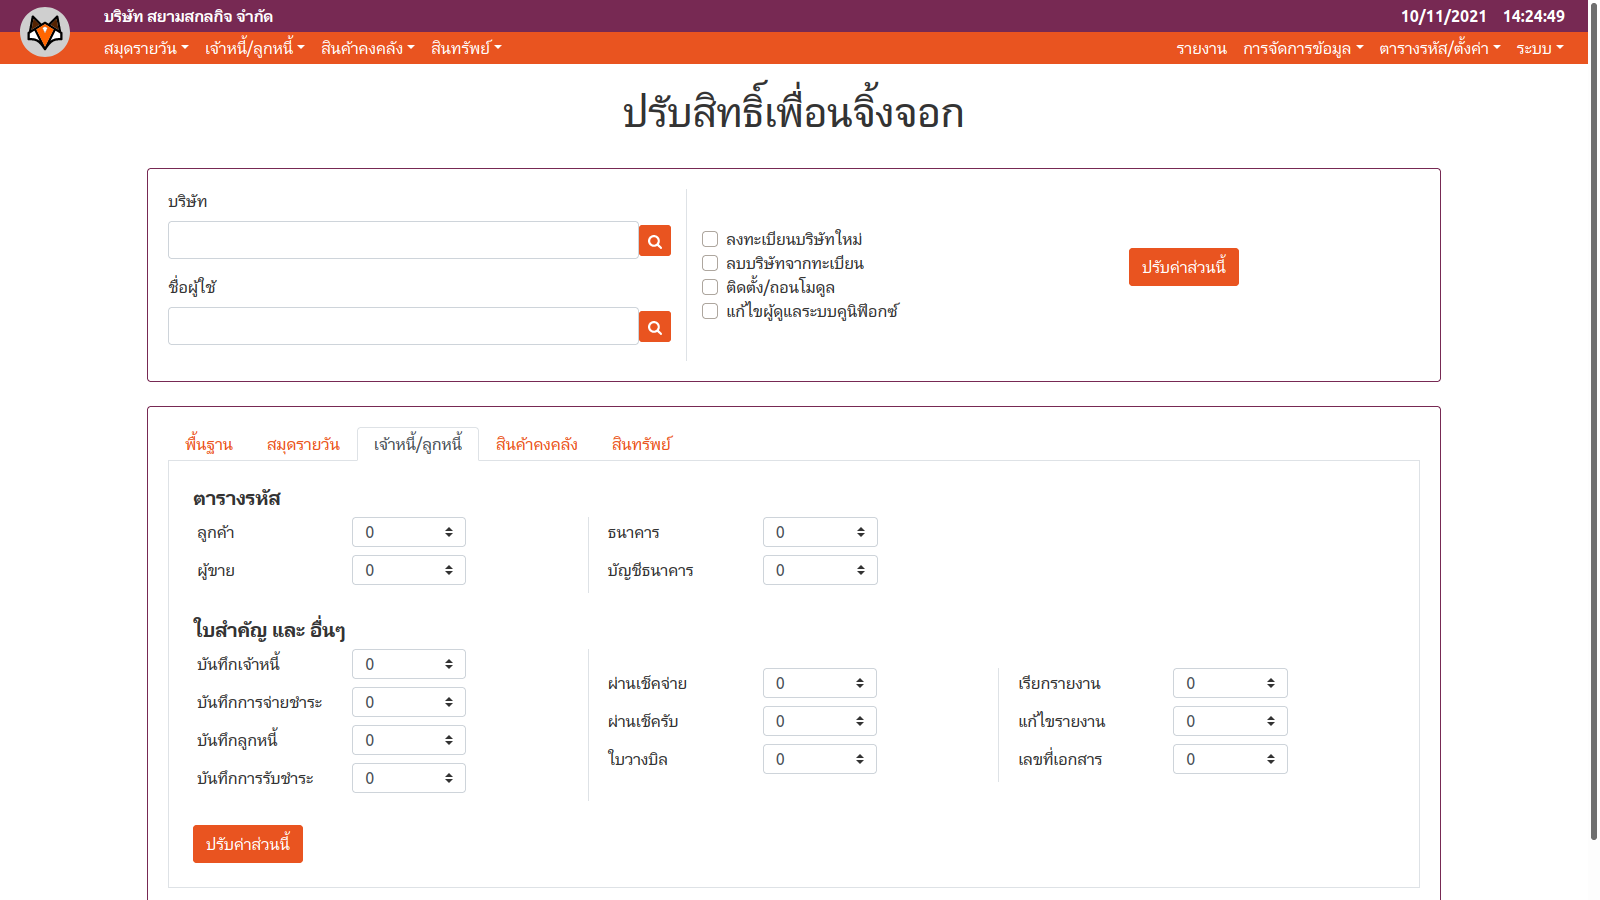Open the บันทึกเจ้าหนี้ dropdown
The width and height of the screenshot is (1600, 900).
click(x=408, y=664)
